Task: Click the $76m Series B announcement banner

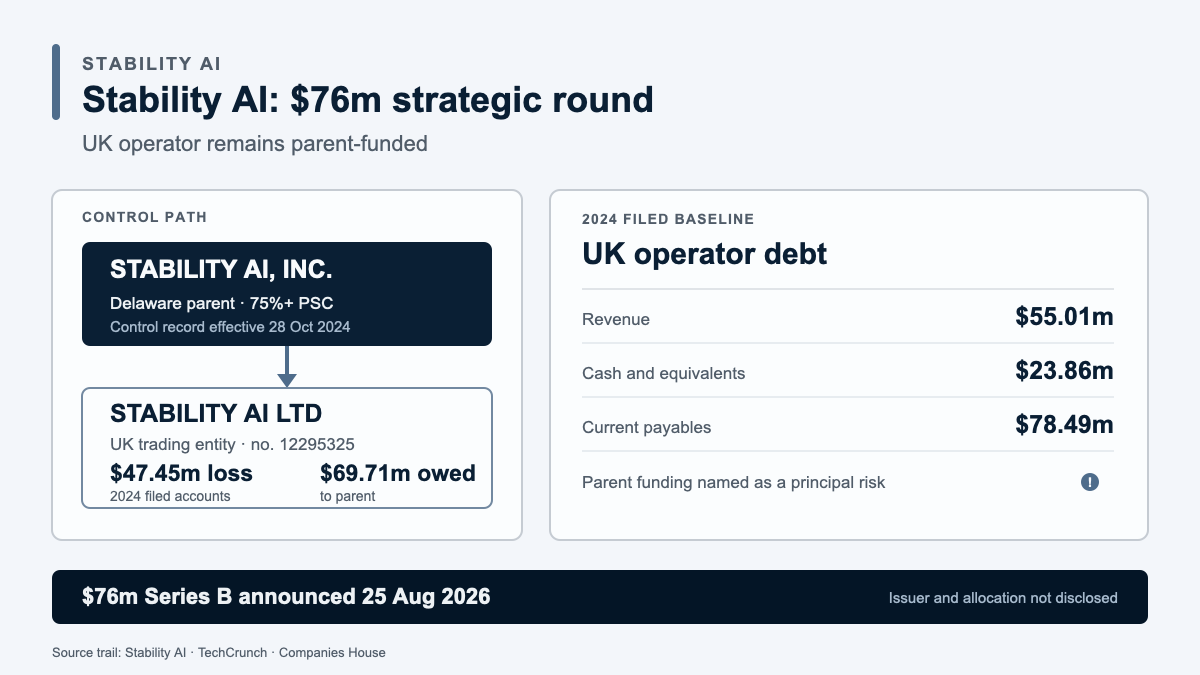Action: pyautogui.click(x=600, y=597)
